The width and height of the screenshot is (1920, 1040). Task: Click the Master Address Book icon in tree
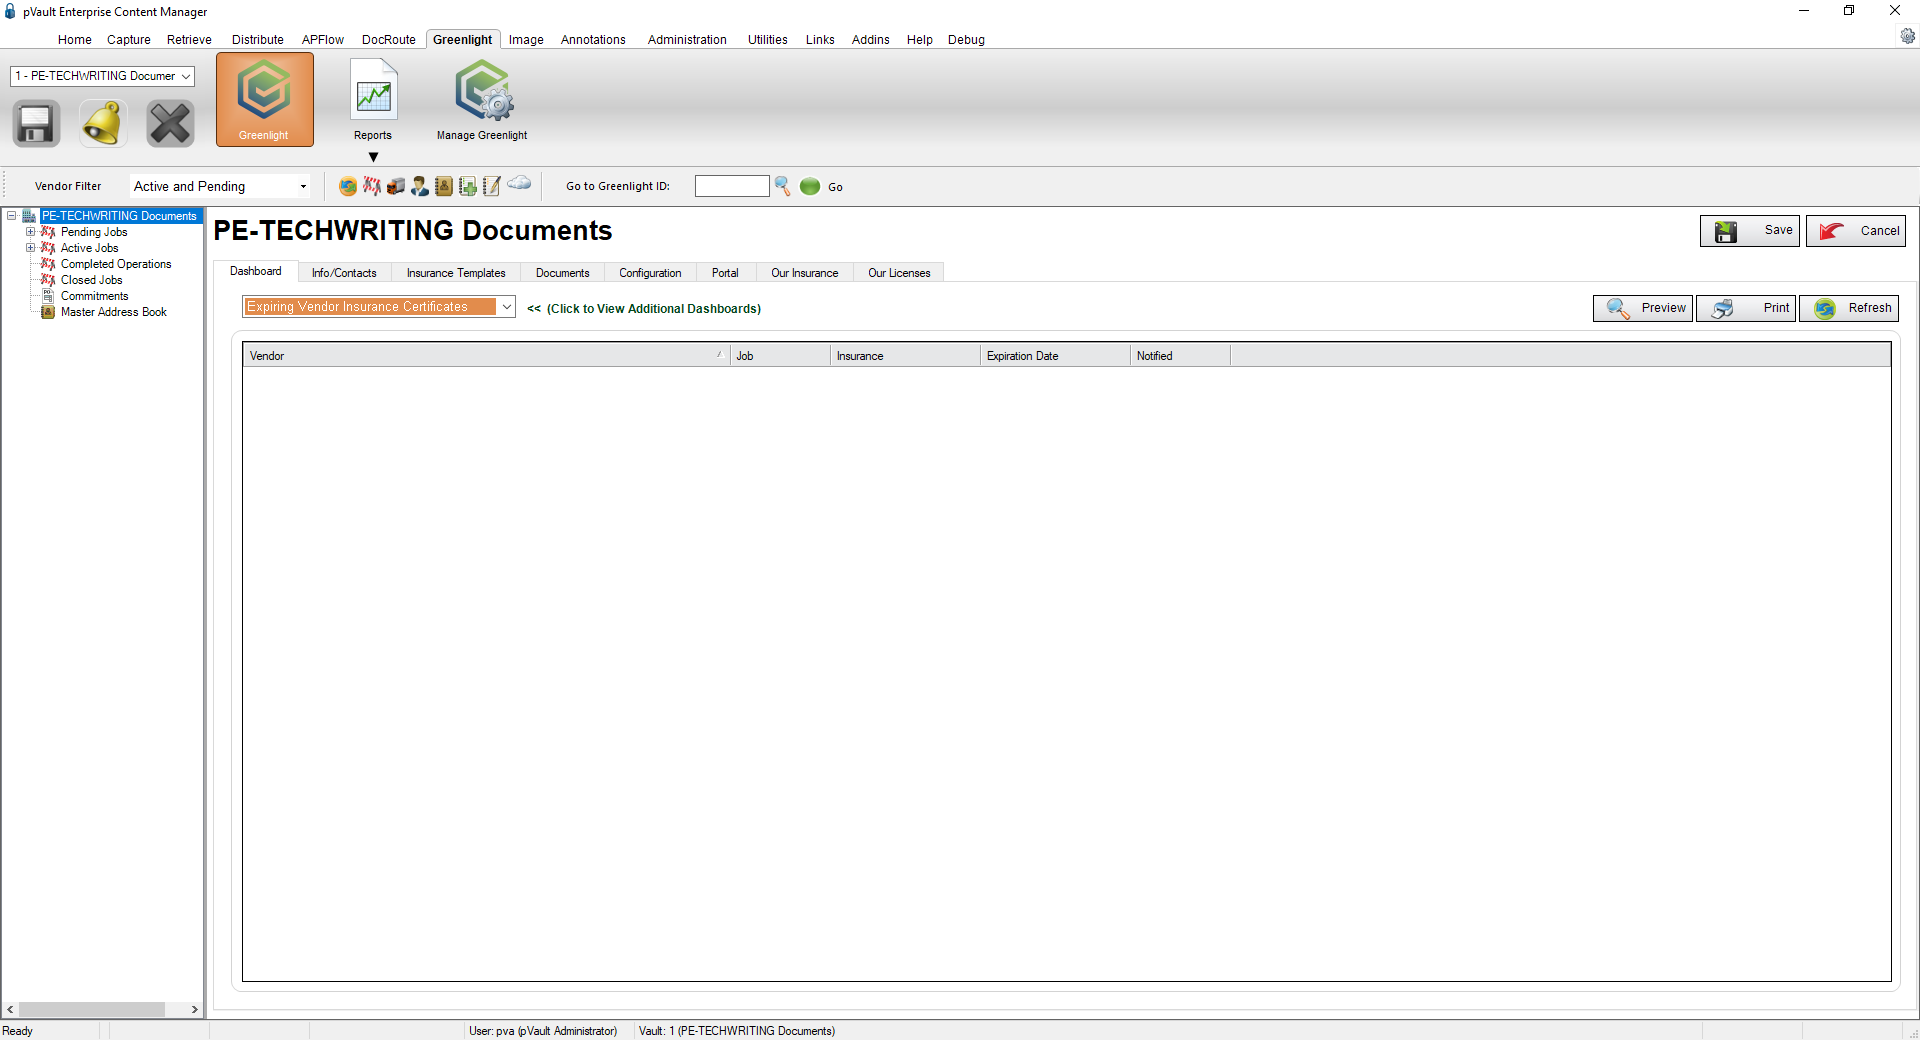tap(48, 312)
